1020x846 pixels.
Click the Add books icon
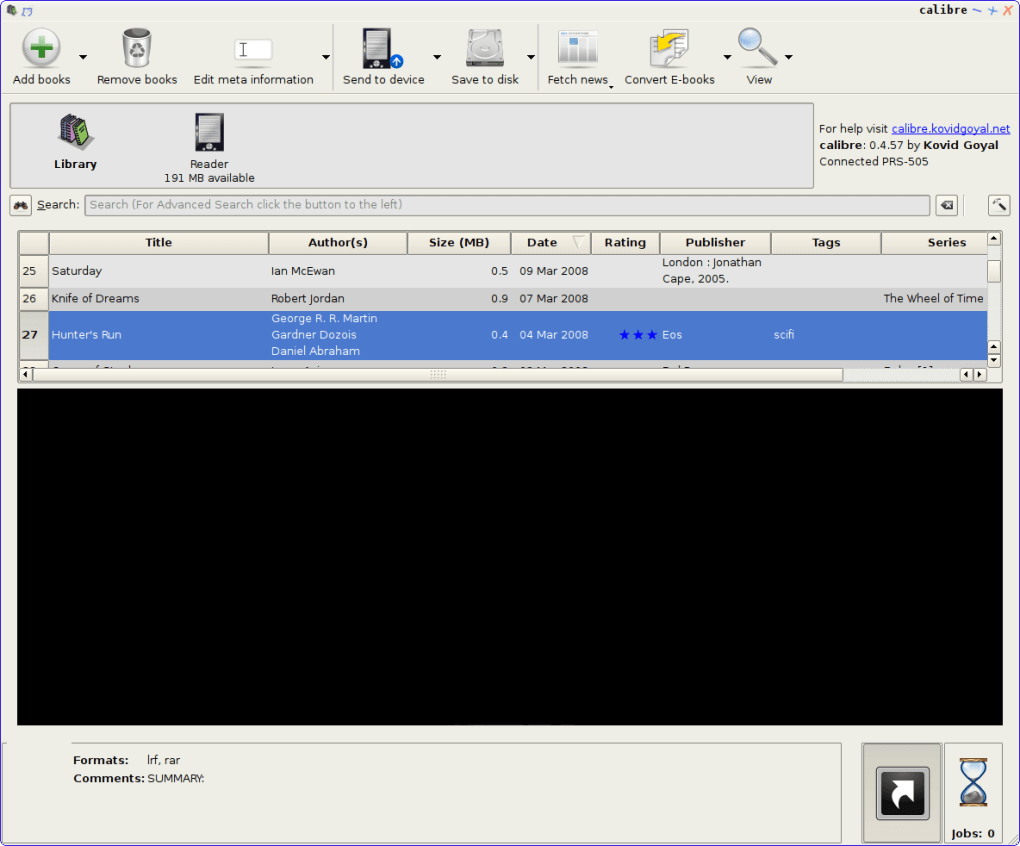40,46
